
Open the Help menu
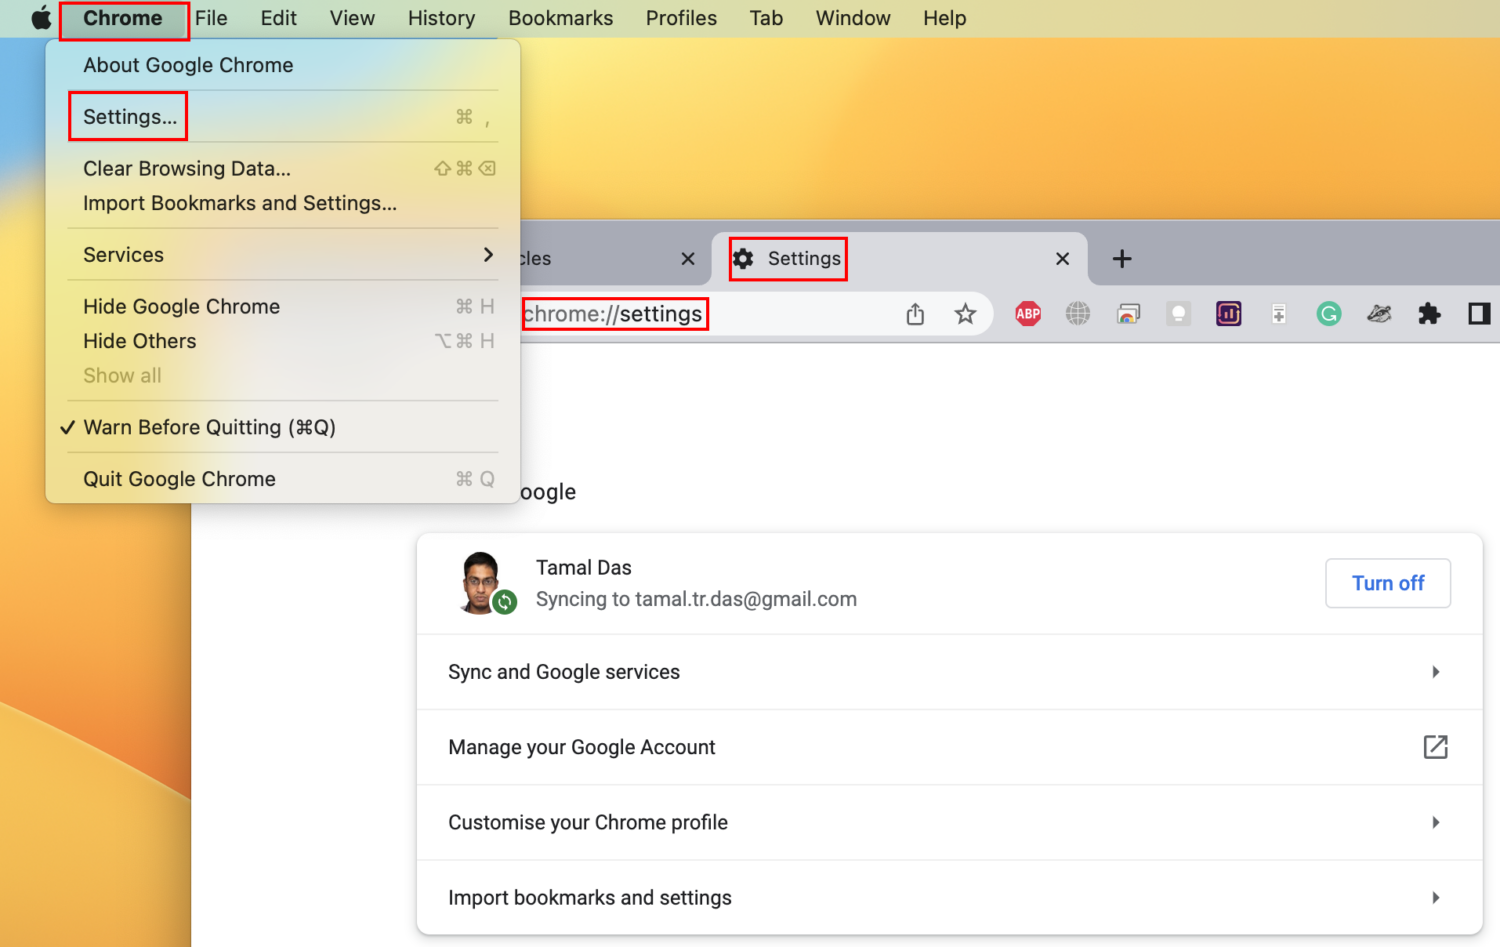pos(944,18)
